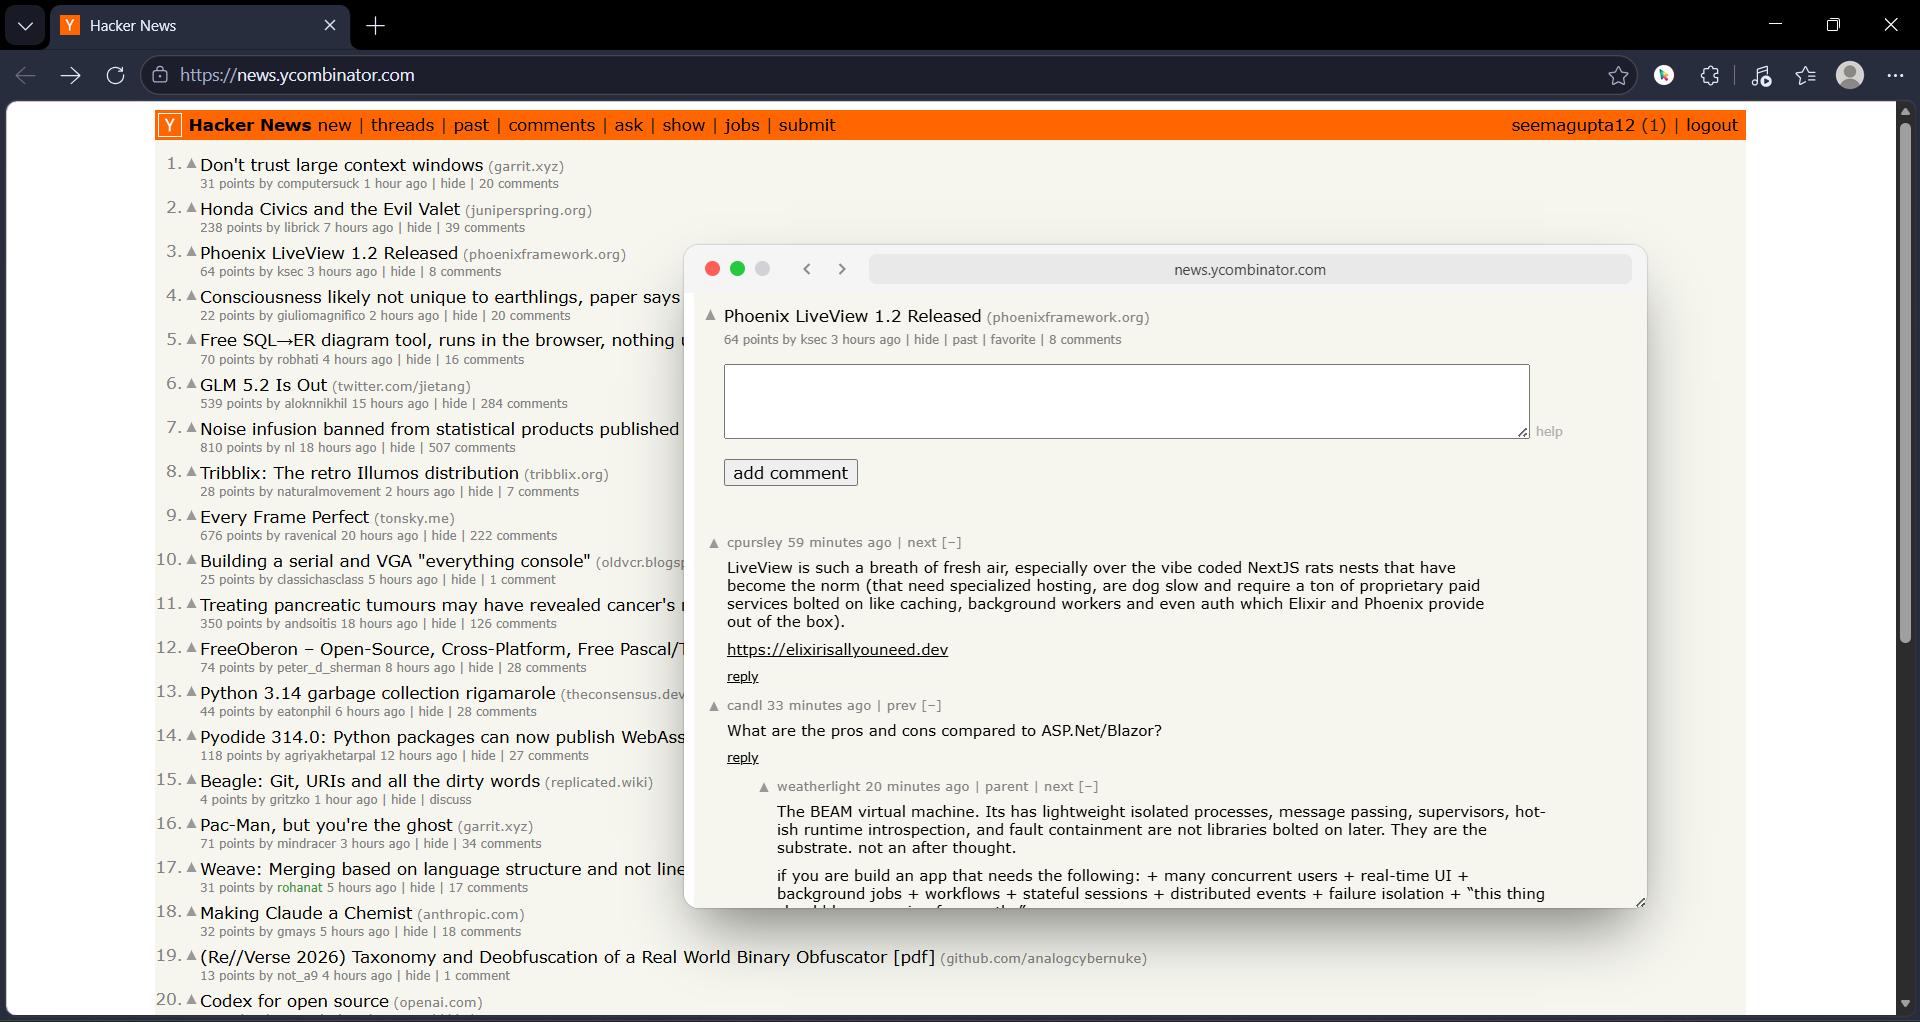Image resolution: width=1920 pixels, height=1022 pixels.
Task: Click 'parent' on weatherlight's comment
Action: 1006,787
